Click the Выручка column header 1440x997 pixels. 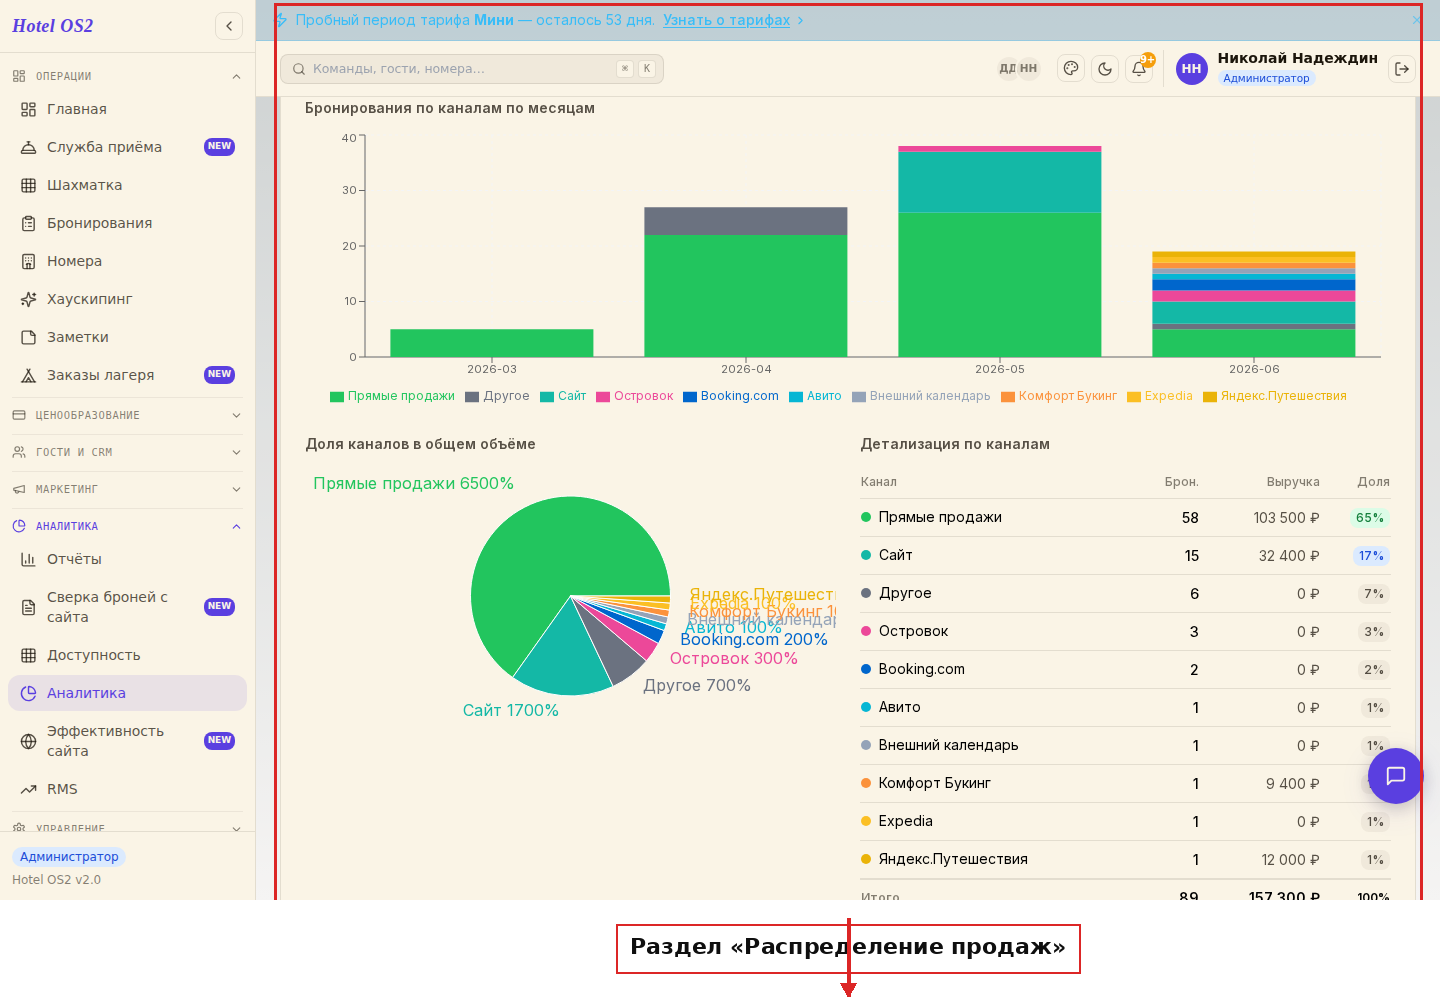tap(1293, 482)
